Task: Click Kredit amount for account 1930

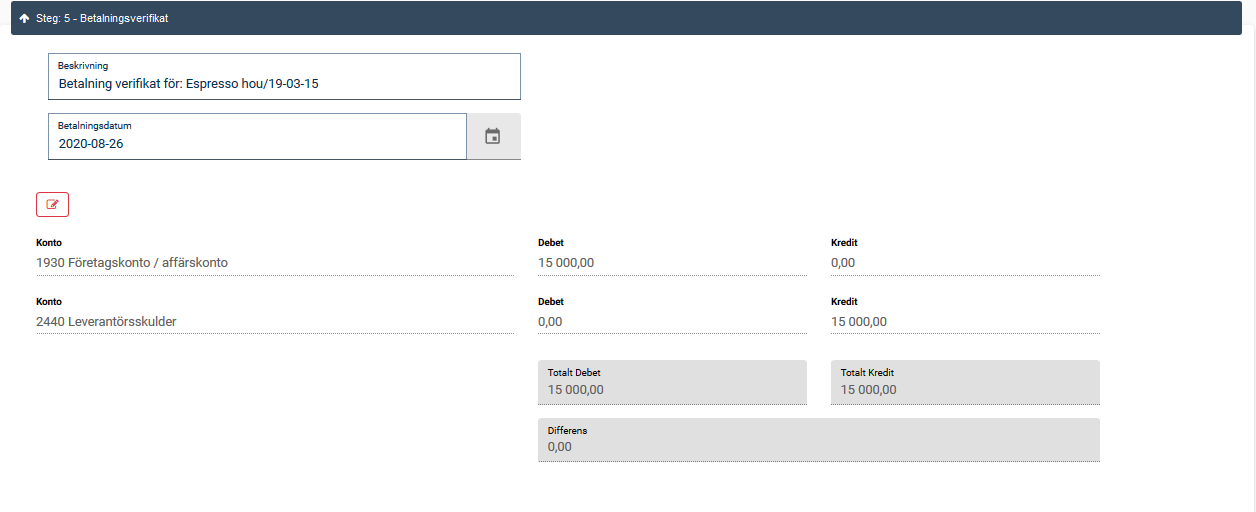Action: pyautogui.click(x=964, y=263)
